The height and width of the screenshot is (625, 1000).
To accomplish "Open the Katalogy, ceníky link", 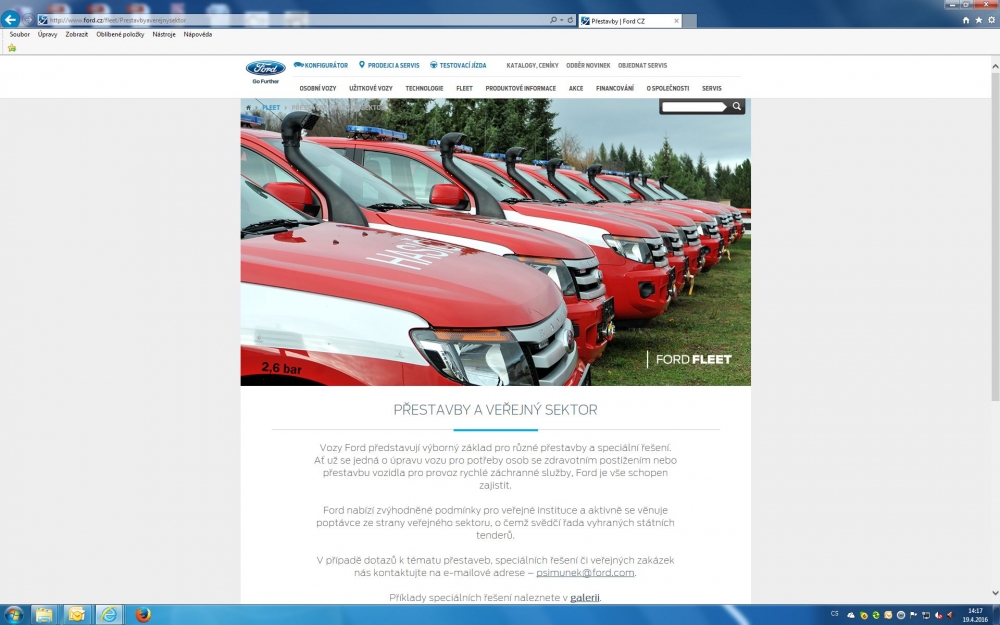I will (533, 65).
